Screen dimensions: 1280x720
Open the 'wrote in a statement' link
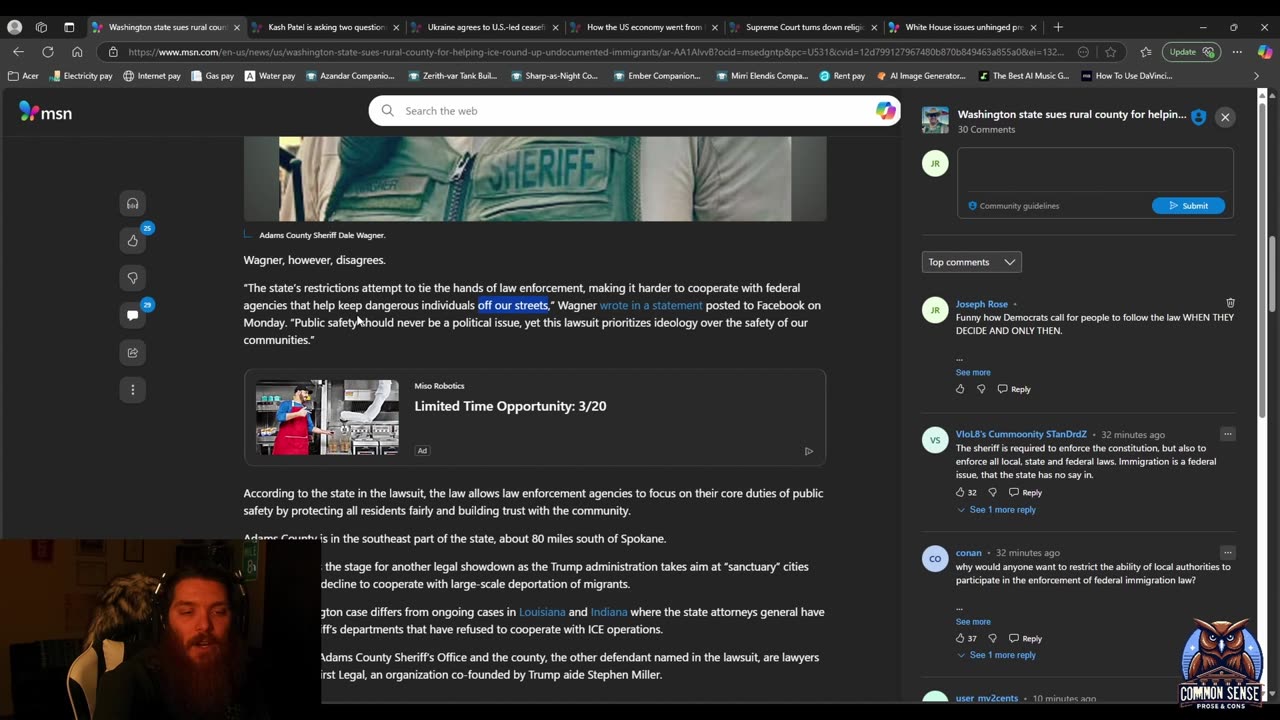[651, 306]
